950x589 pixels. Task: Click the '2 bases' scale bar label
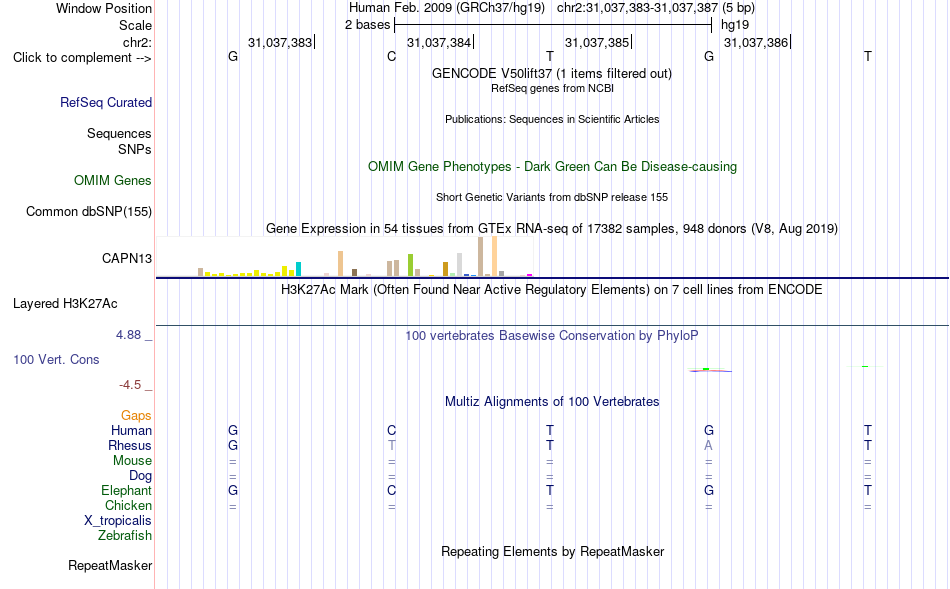[368, 25]
